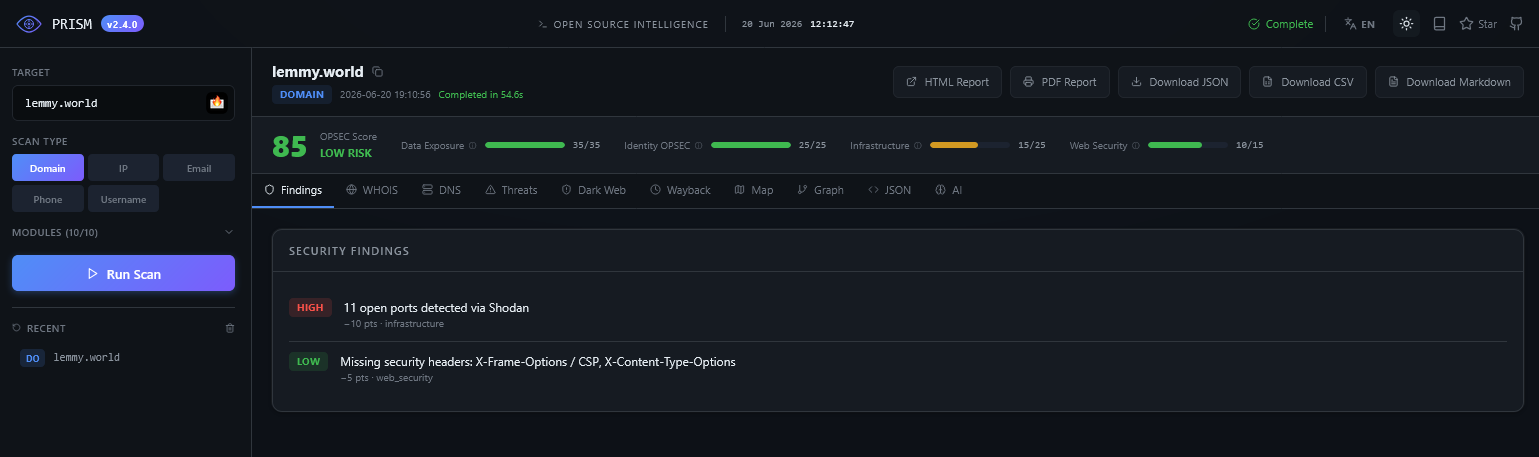The width and height of the screenshot is (1539, 457).
Task: Switch to the AI tab
Action: click(949, 190)
